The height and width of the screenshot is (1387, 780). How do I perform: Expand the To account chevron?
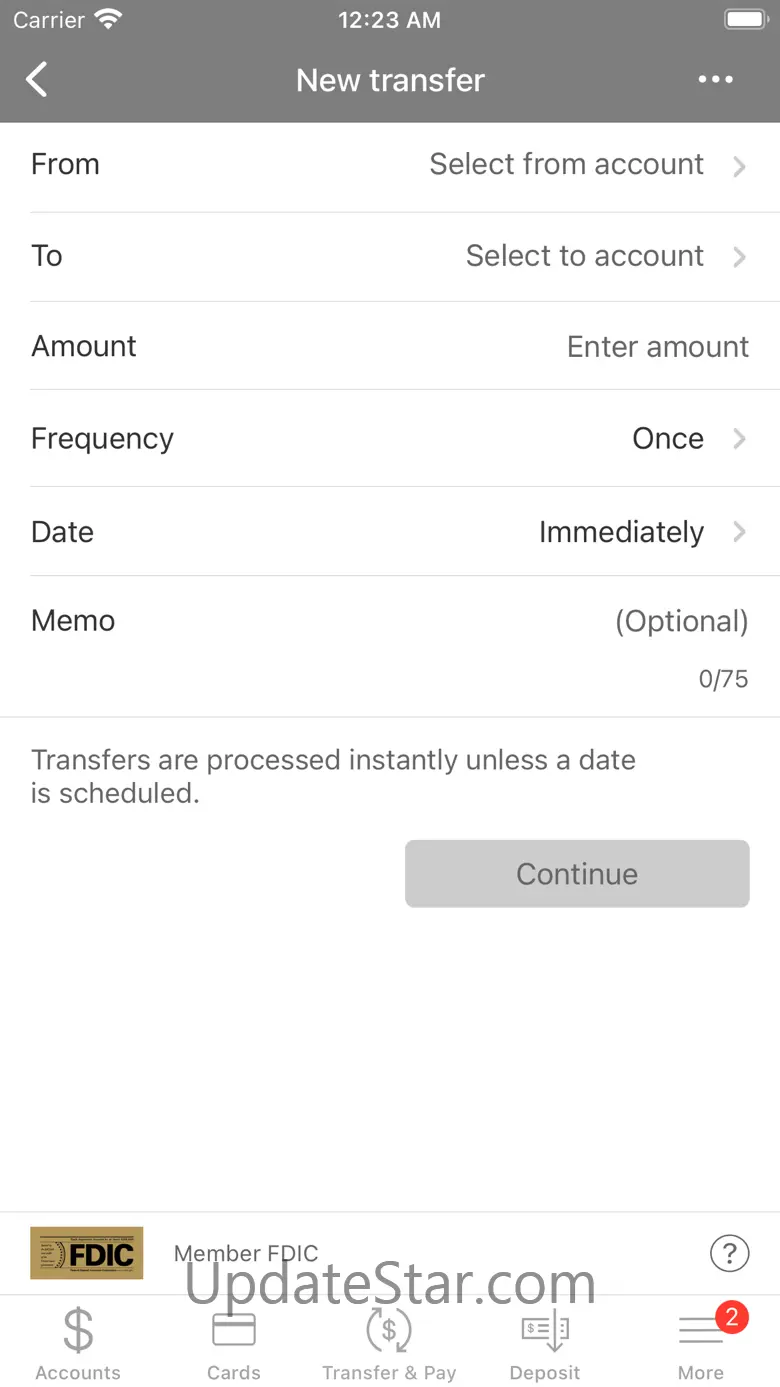(x=739, y=257)
